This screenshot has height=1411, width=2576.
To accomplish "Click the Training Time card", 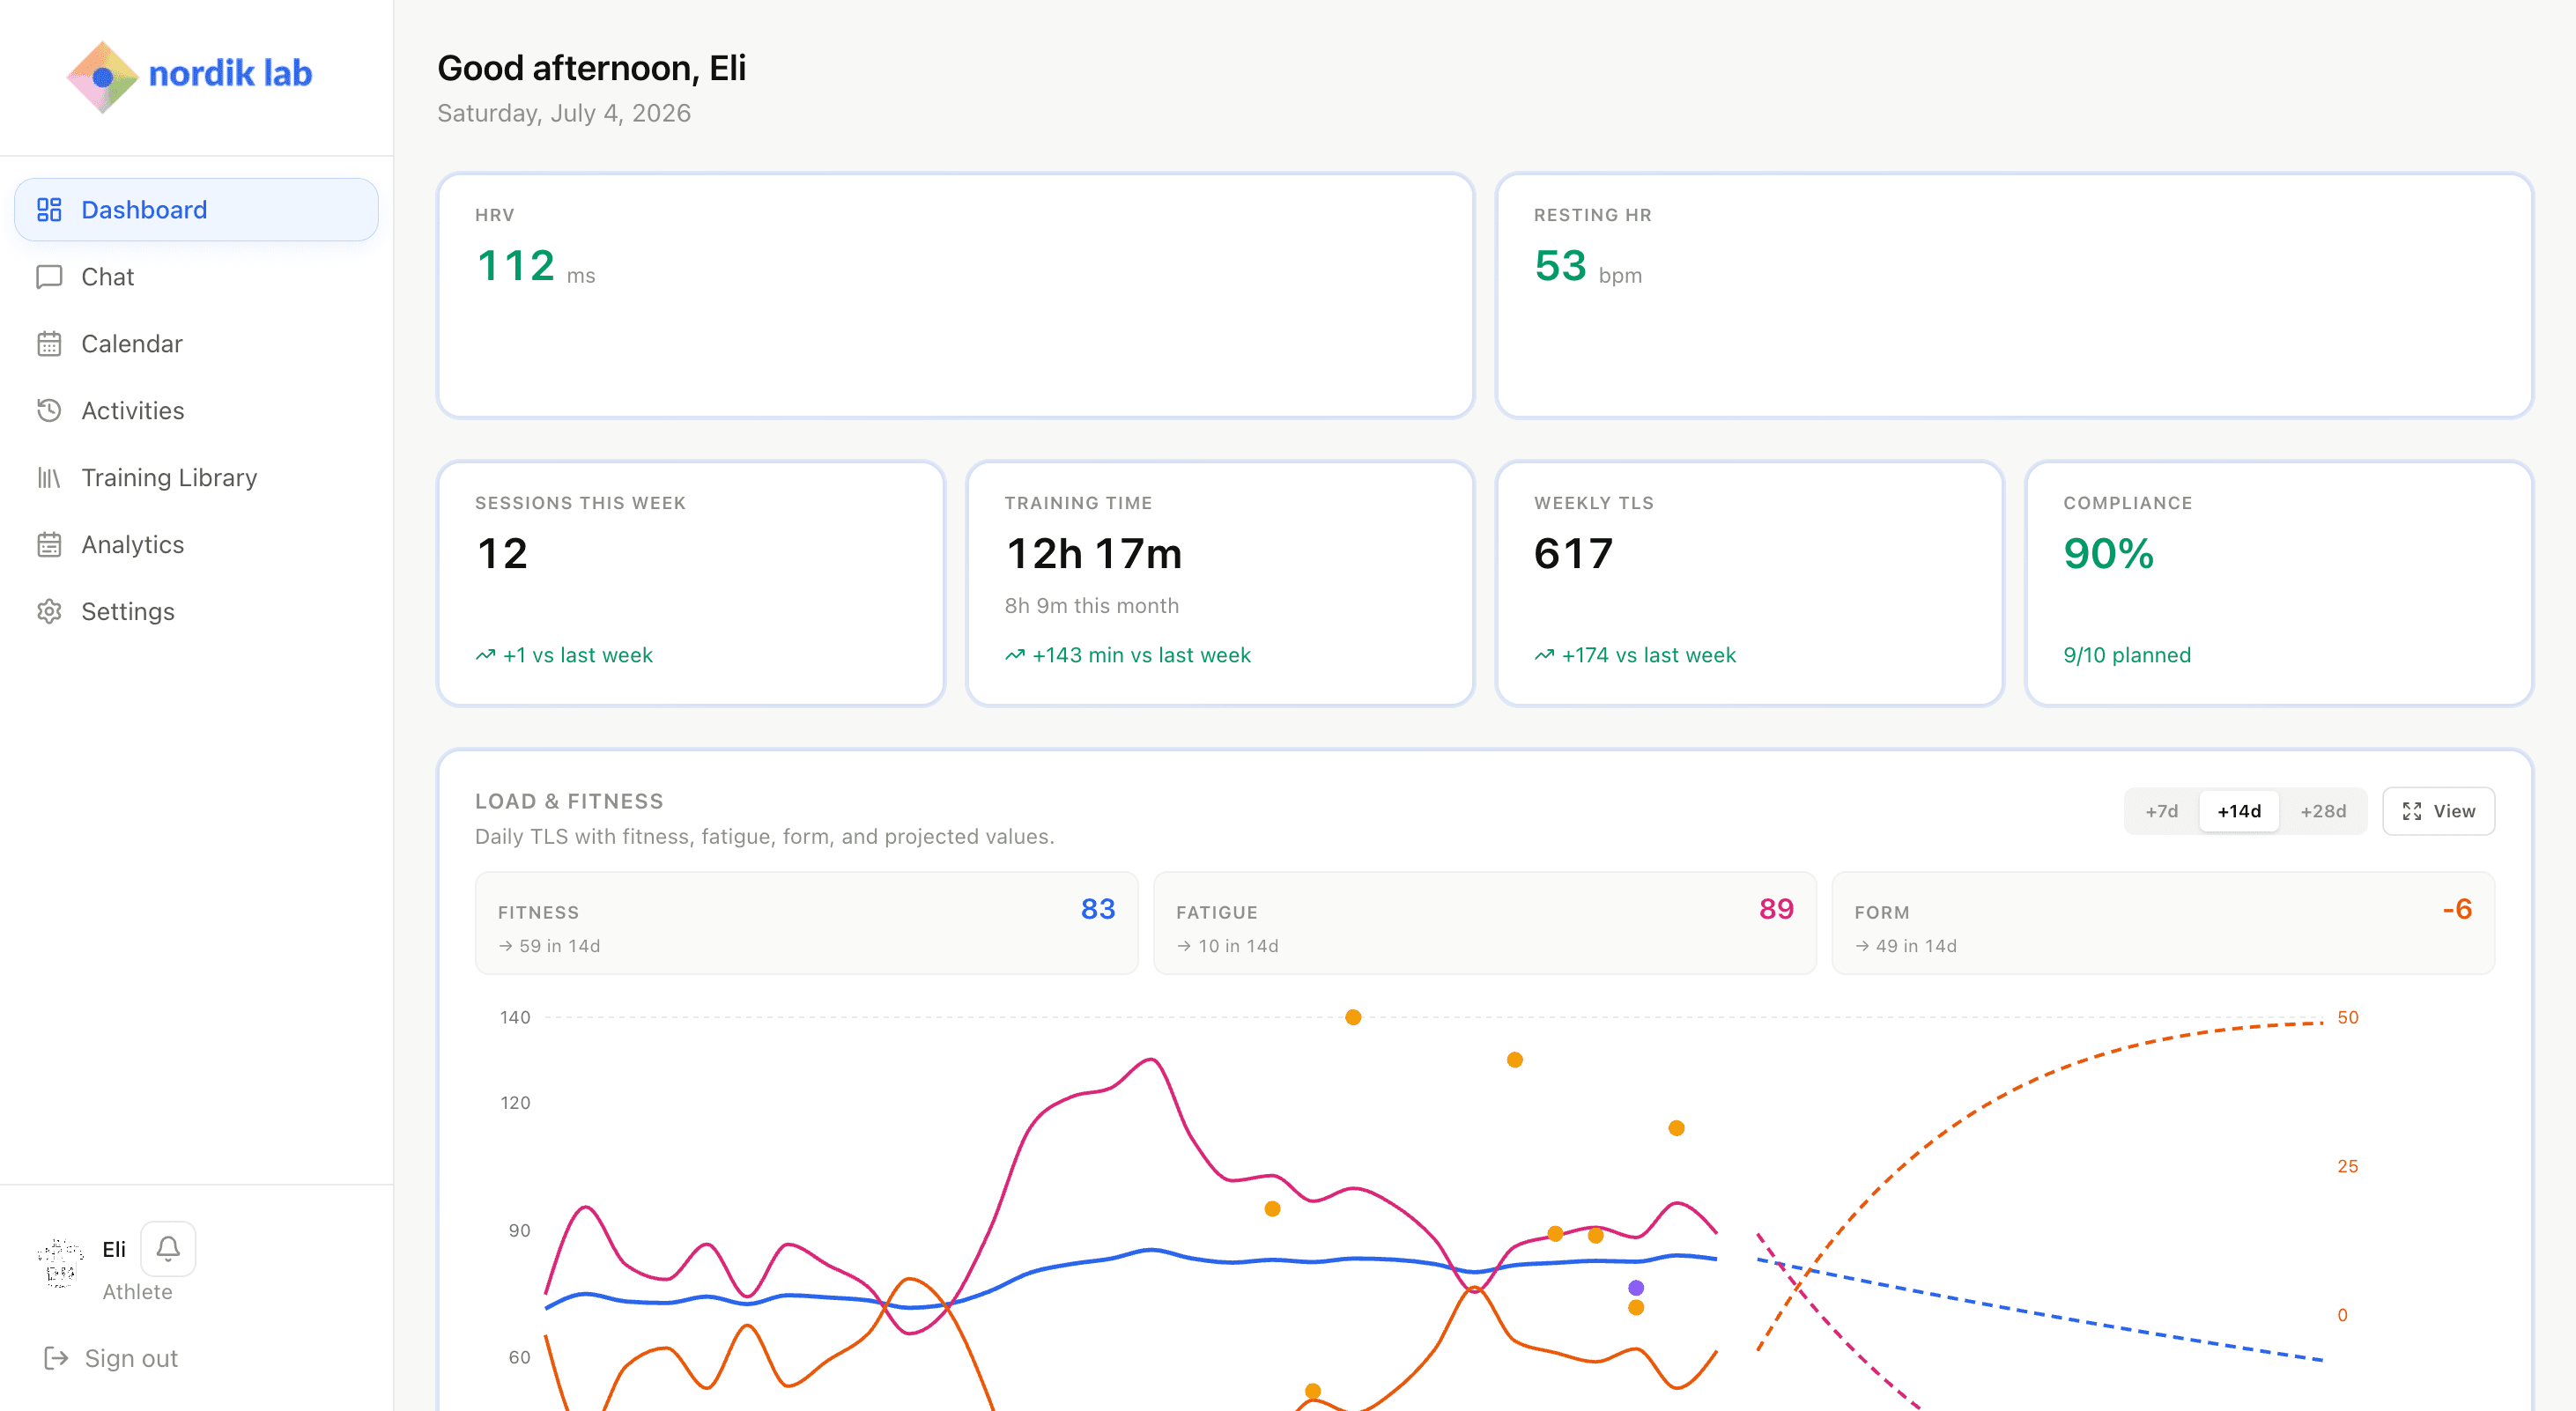I will tap(1220, 583).
